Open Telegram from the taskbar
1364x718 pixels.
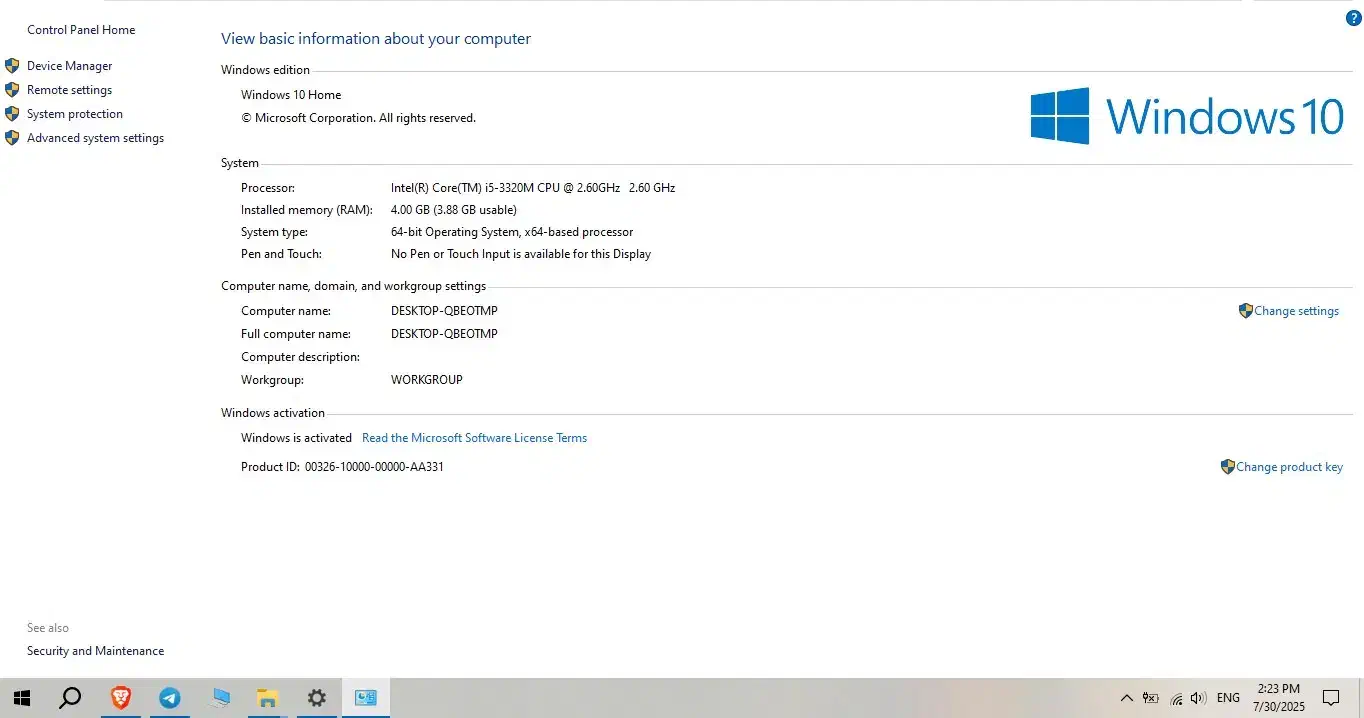tap(169, 697)
